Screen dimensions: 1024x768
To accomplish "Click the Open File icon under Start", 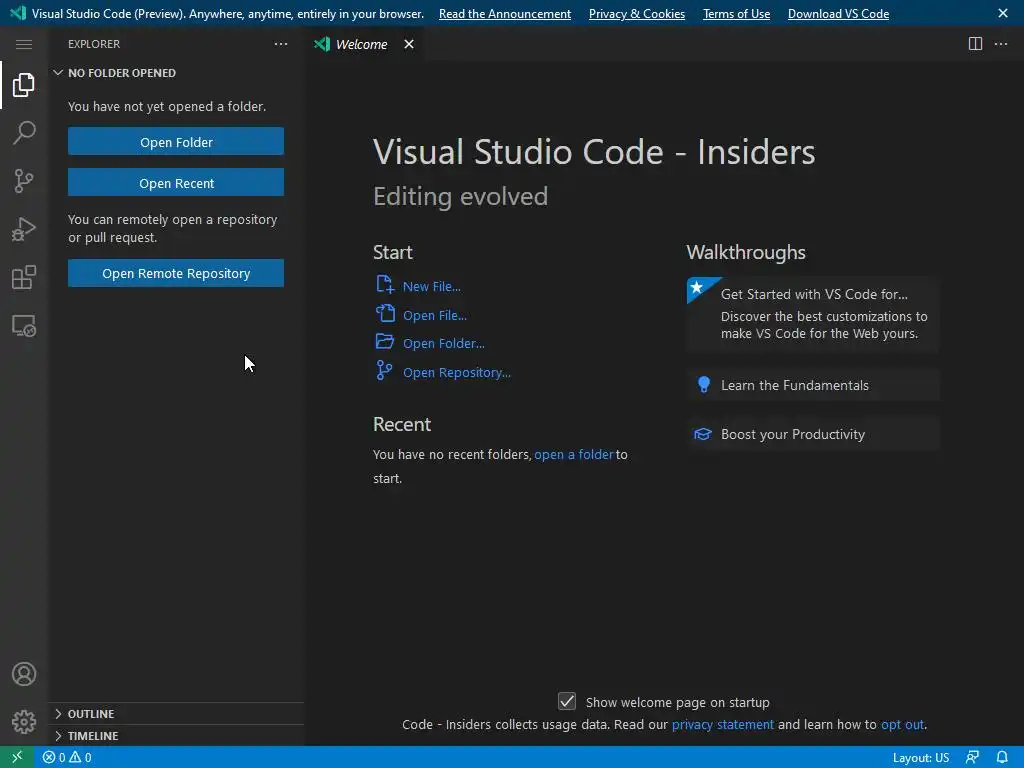I will [x=385, y=313].
